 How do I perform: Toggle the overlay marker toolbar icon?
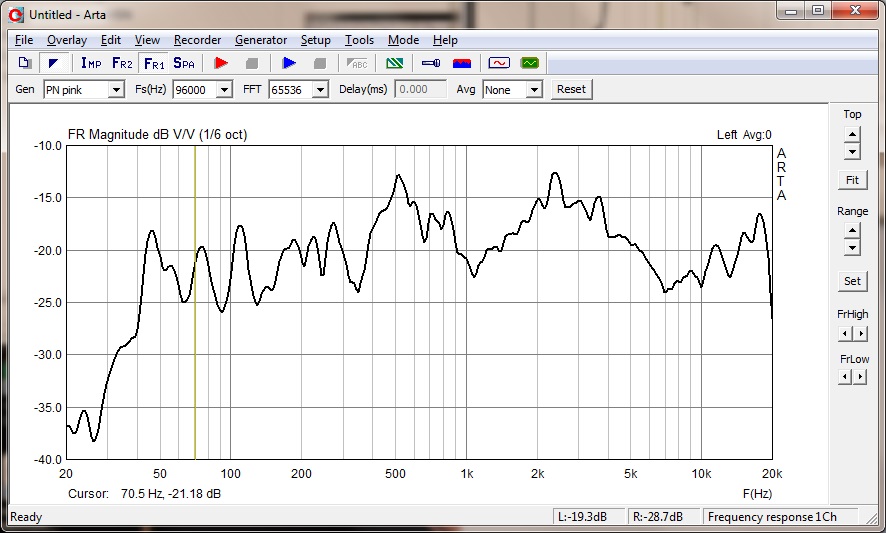[x=54, y=63]
